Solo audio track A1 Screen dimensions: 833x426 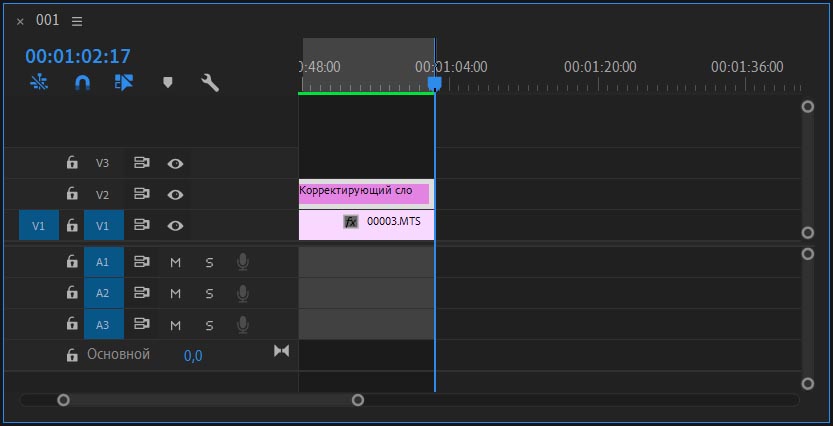coord(209,262)
